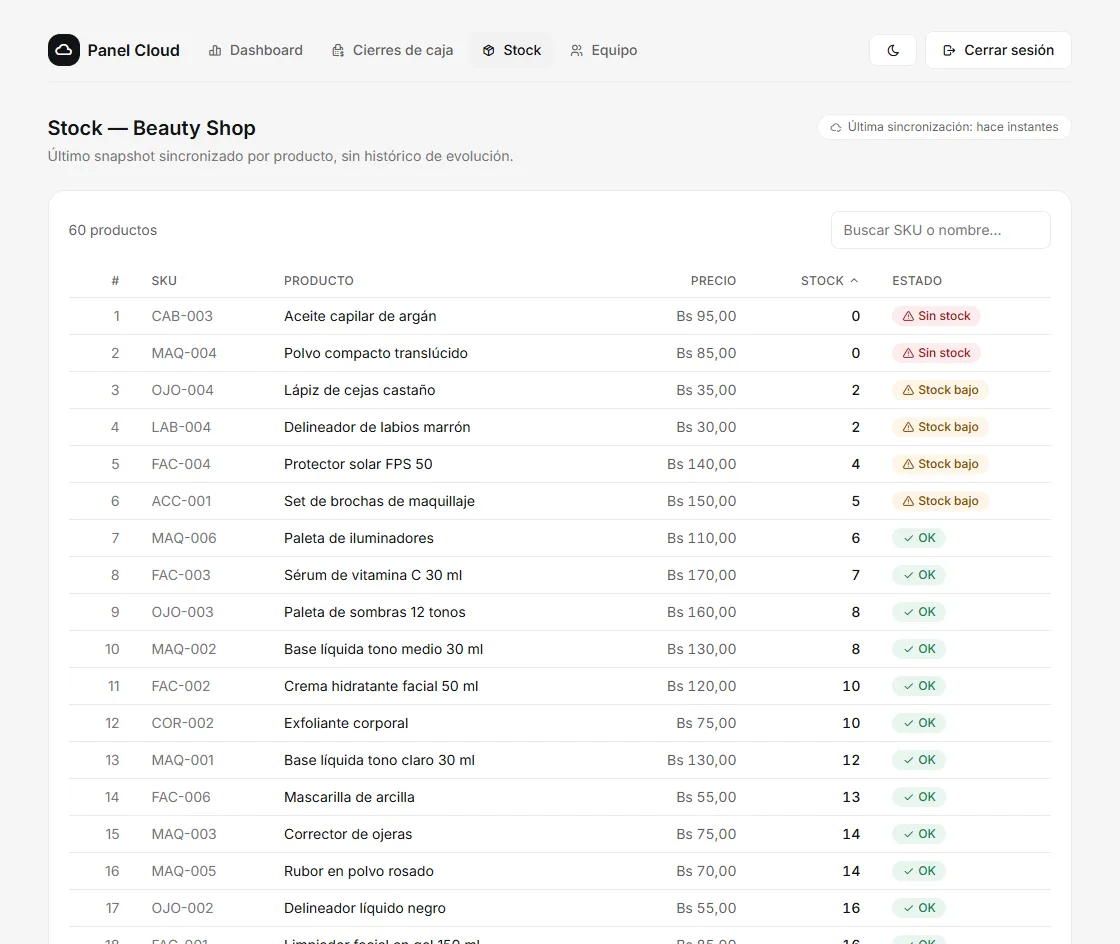This screenshot has width=1120, height=944.
Task: Click price Bs 70,00 for Rubor en polvo rosado
Action: 706,871
